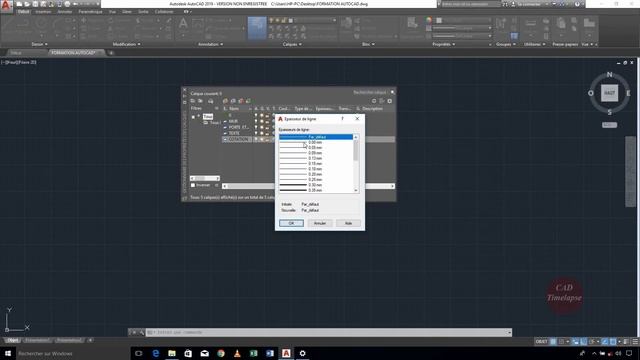This screenshot has height=360, width=640.
Task: Toggle OBJET model space button in status bar
Action: click(x=541, y=342)
